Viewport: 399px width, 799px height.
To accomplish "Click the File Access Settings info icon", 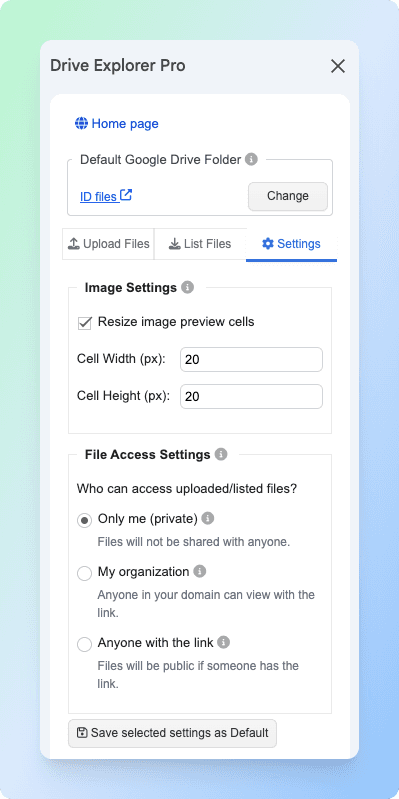I will click(221, 454).
